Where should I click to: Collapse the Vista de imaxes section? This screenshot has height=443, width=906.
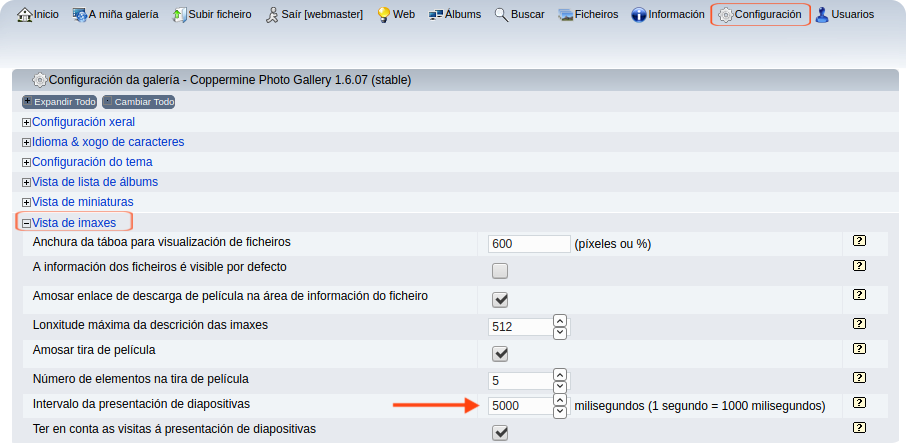pos(27,223)
